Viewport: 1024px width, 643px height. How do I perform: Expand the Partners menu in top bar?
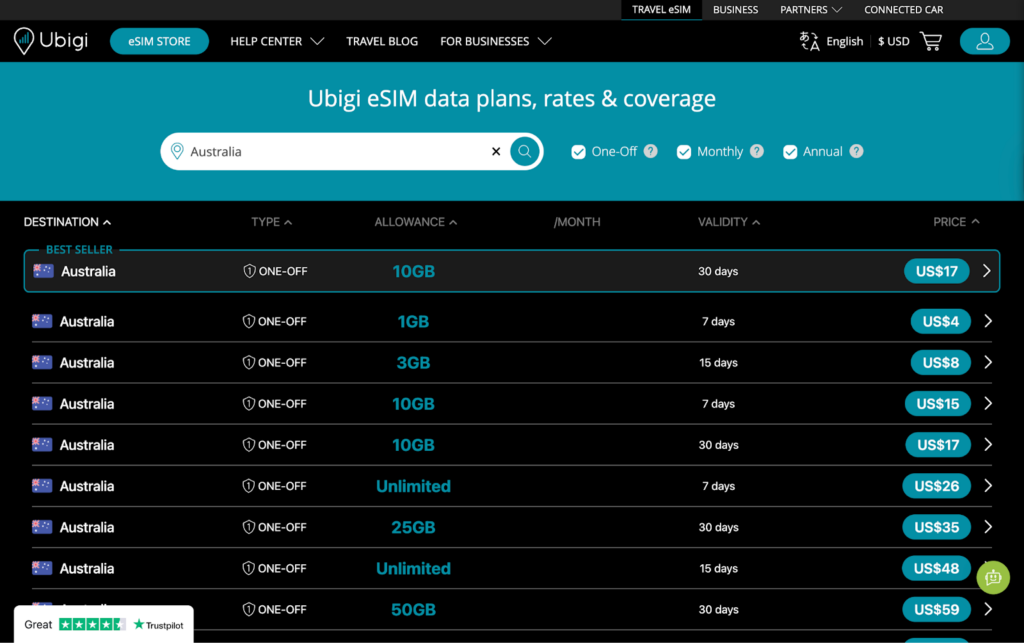[x=811, y=10]
